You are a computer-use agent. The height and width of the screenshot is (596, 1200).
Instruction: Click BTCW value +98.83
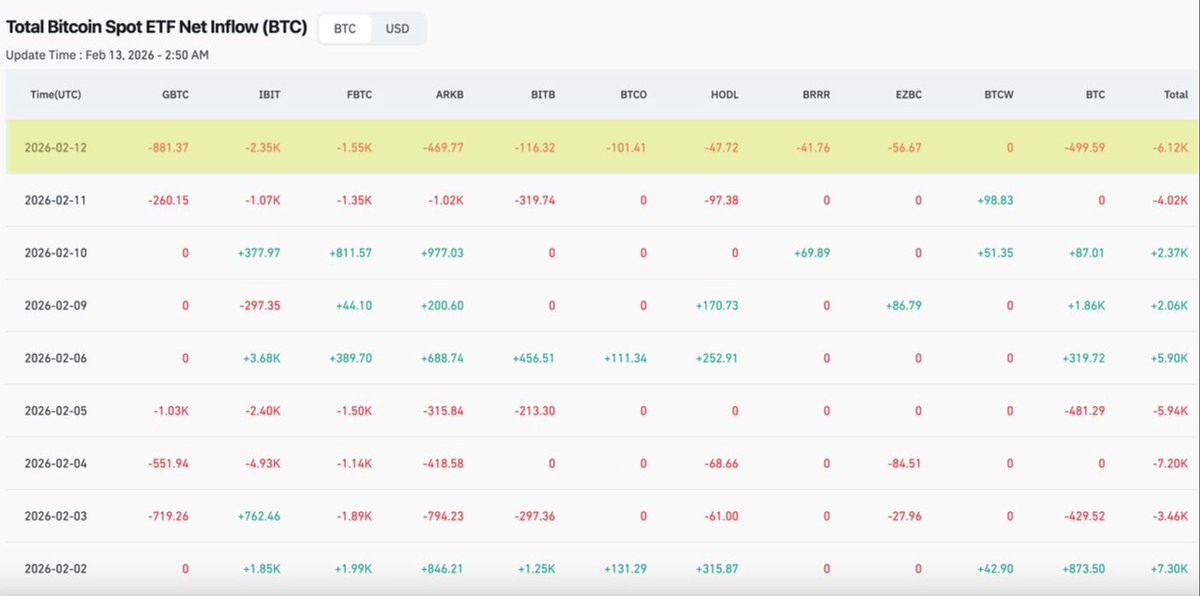click(994, 200)
